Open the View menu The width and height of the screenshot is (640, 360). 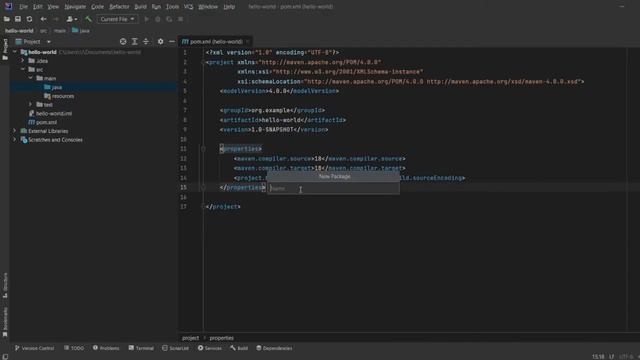pos(53,7)
